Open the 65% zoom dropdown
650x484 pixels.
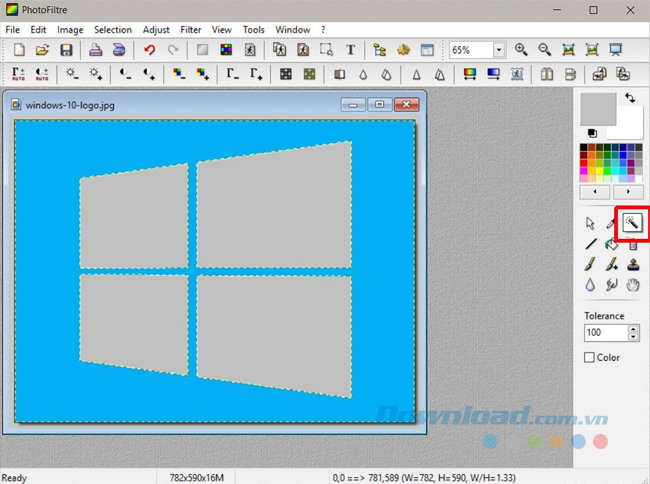coord(499,50)
